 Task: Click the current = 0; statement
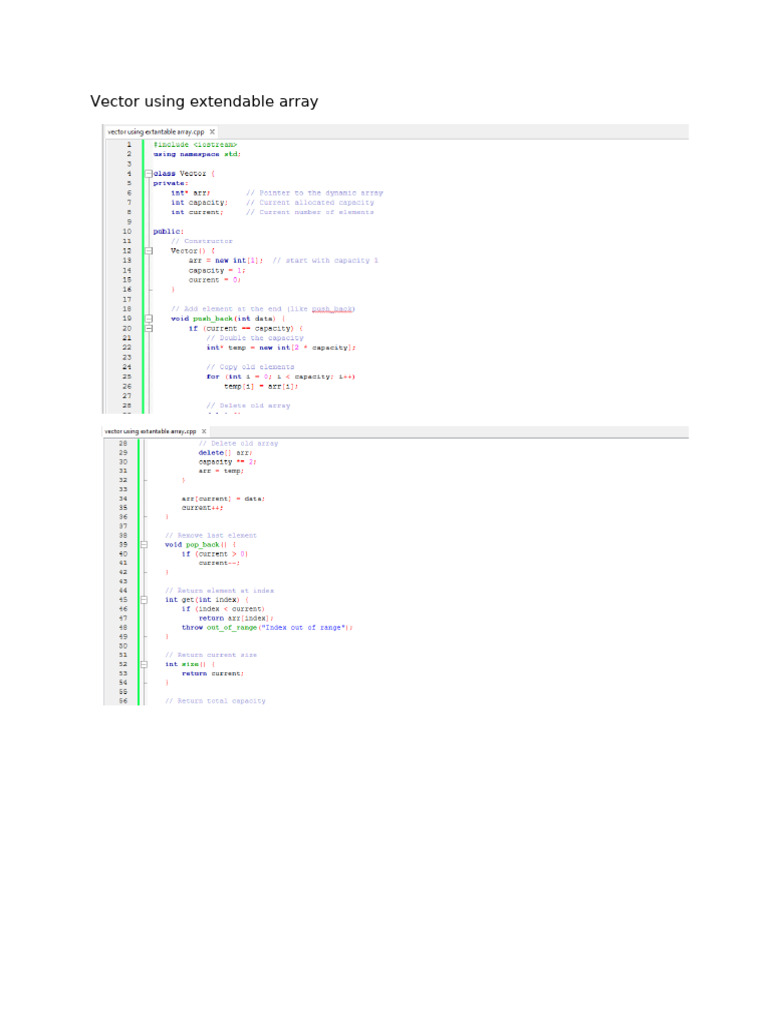pos(215,280)
